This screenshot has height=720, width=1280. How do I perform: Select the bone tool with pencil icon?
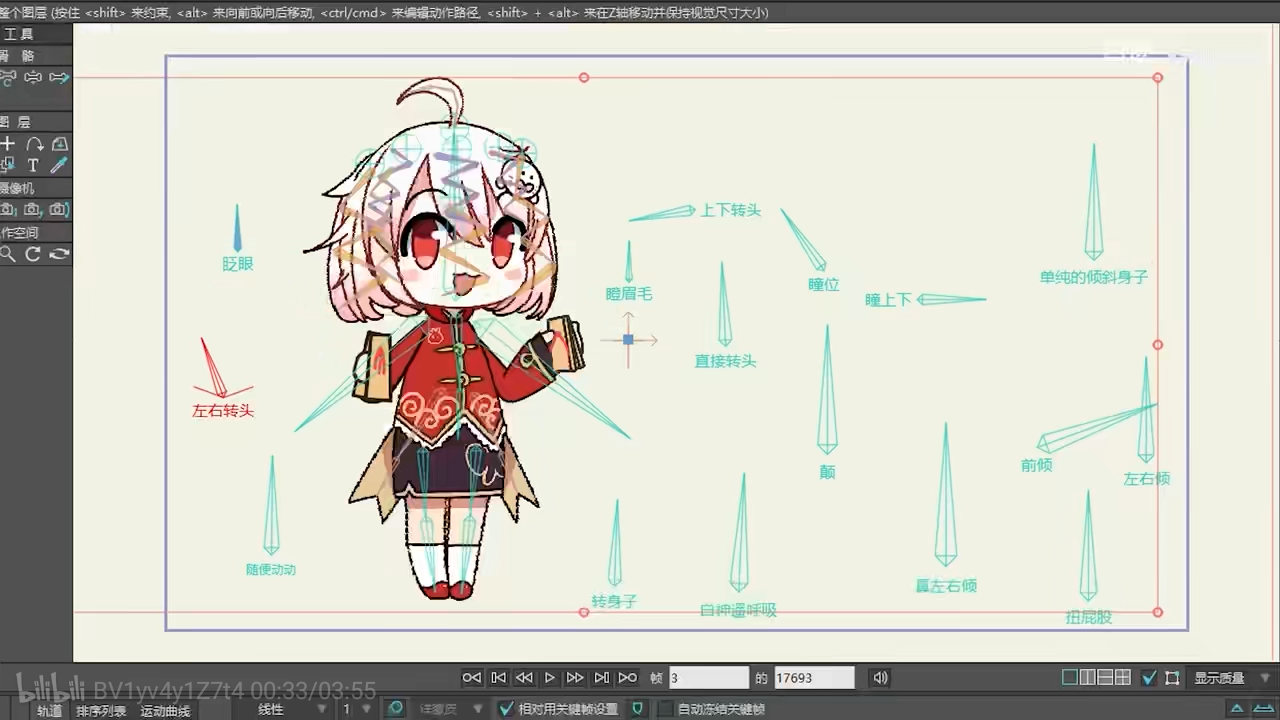point(59,77)
